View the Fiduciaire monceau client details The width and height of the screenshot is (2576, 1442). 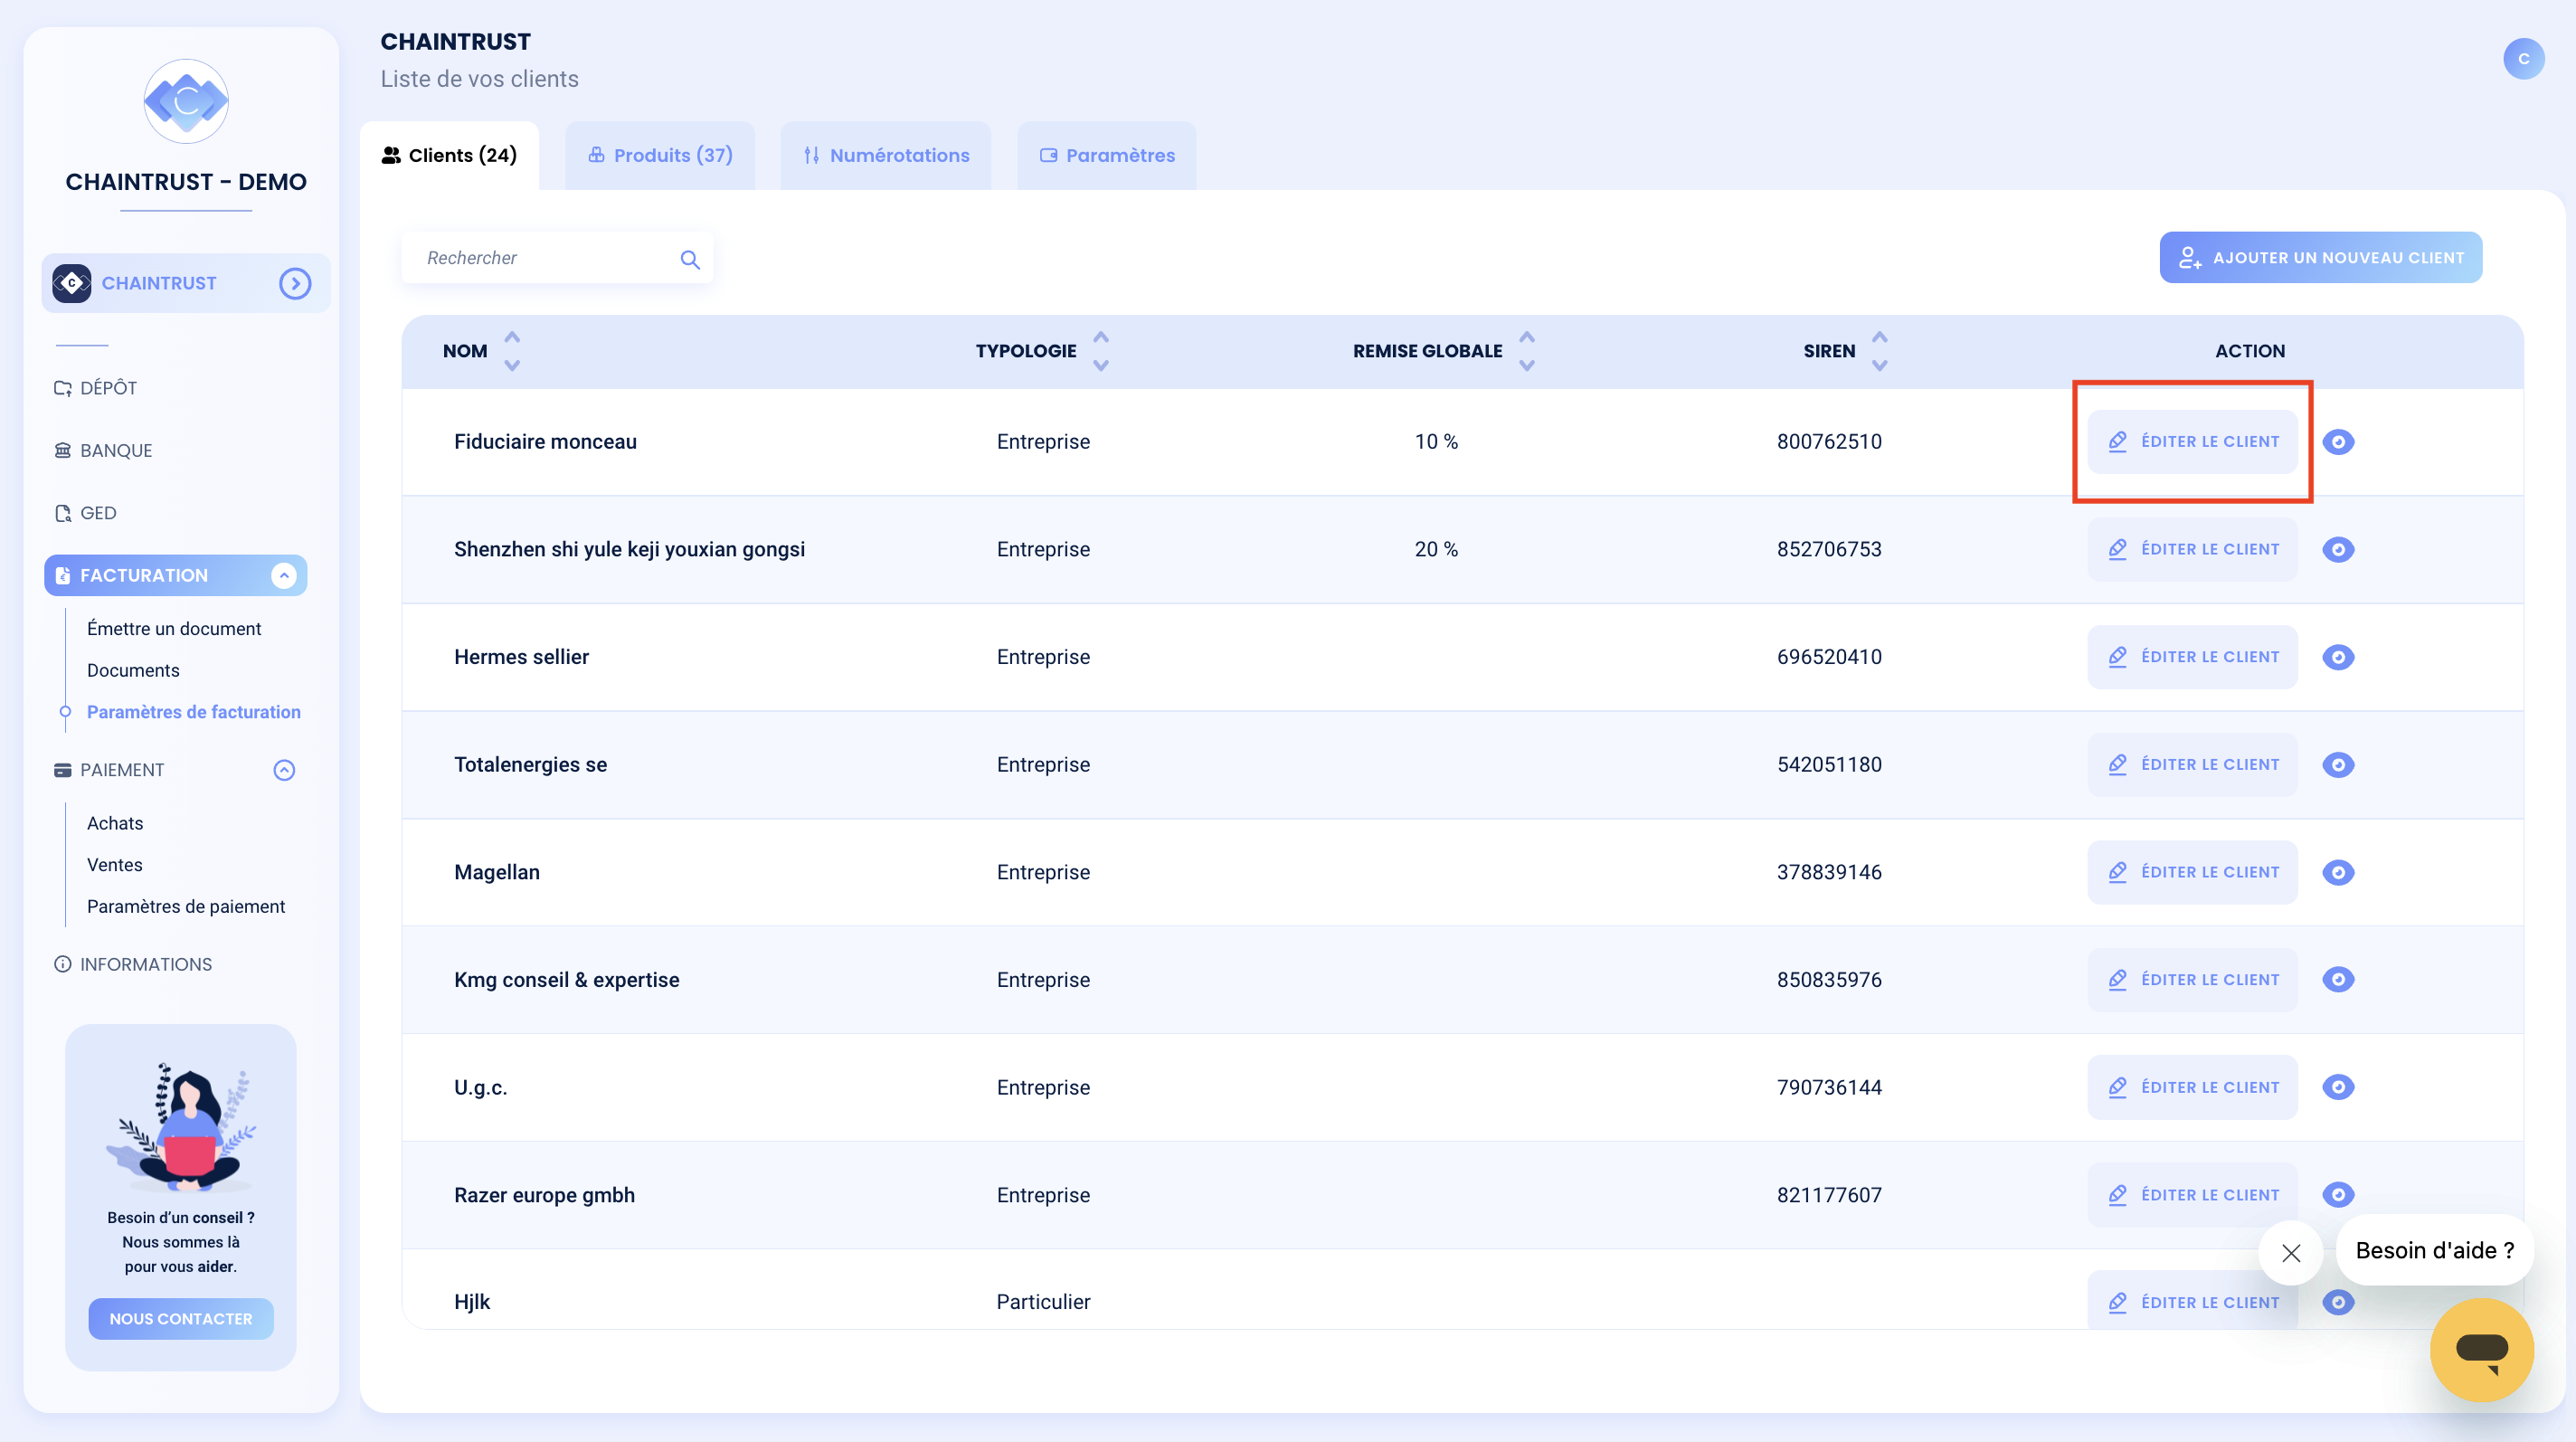tap(2338, 441)
